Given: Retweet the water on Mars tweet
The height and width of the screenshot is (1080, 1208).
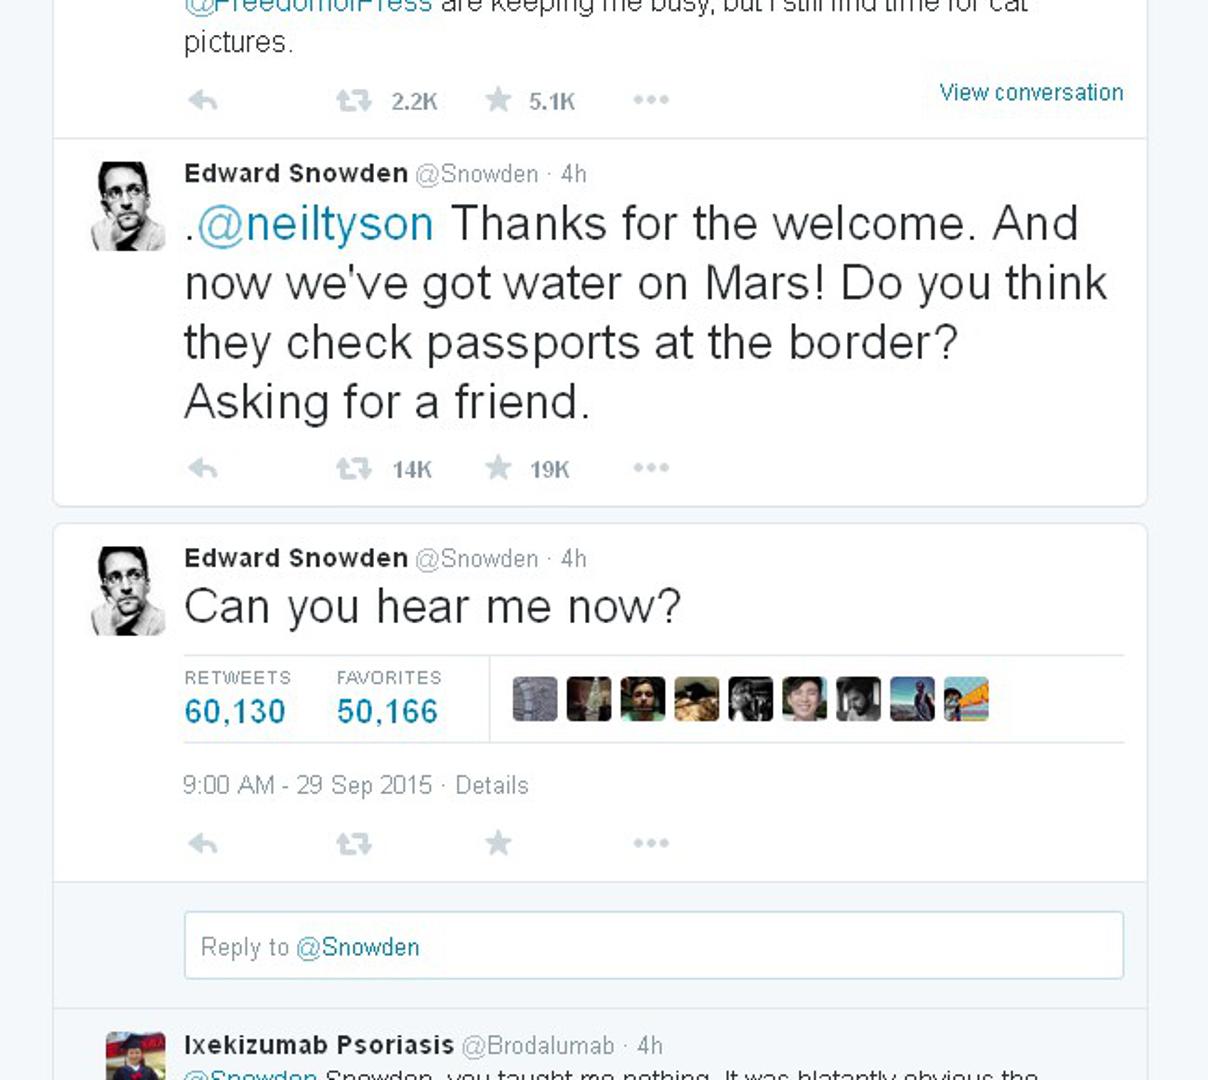Looking at the screenshot, I should 353,468.
